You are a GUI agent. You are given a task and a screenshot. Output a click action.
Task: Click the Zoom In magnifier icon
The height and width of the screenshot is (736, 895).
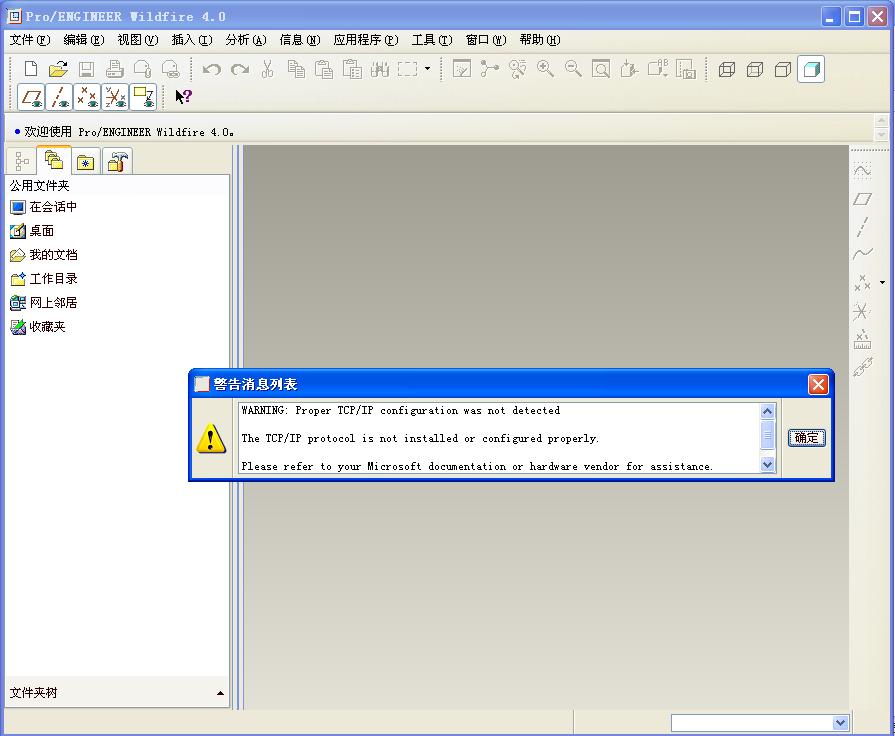(546, 69)
